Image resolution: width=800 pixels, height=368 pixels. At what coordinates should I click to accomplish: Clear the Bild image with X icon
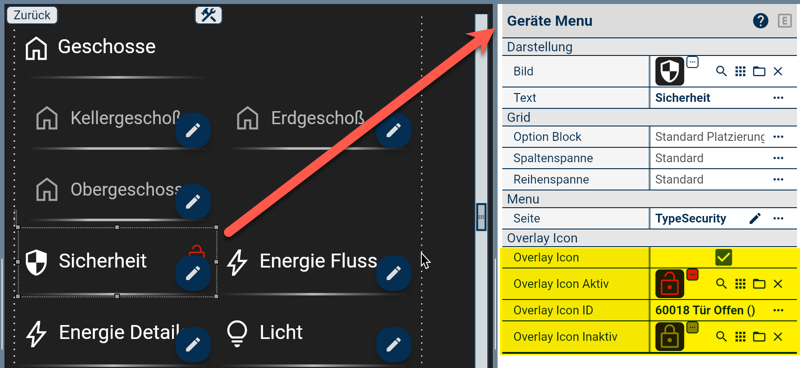tap(778, 71)
